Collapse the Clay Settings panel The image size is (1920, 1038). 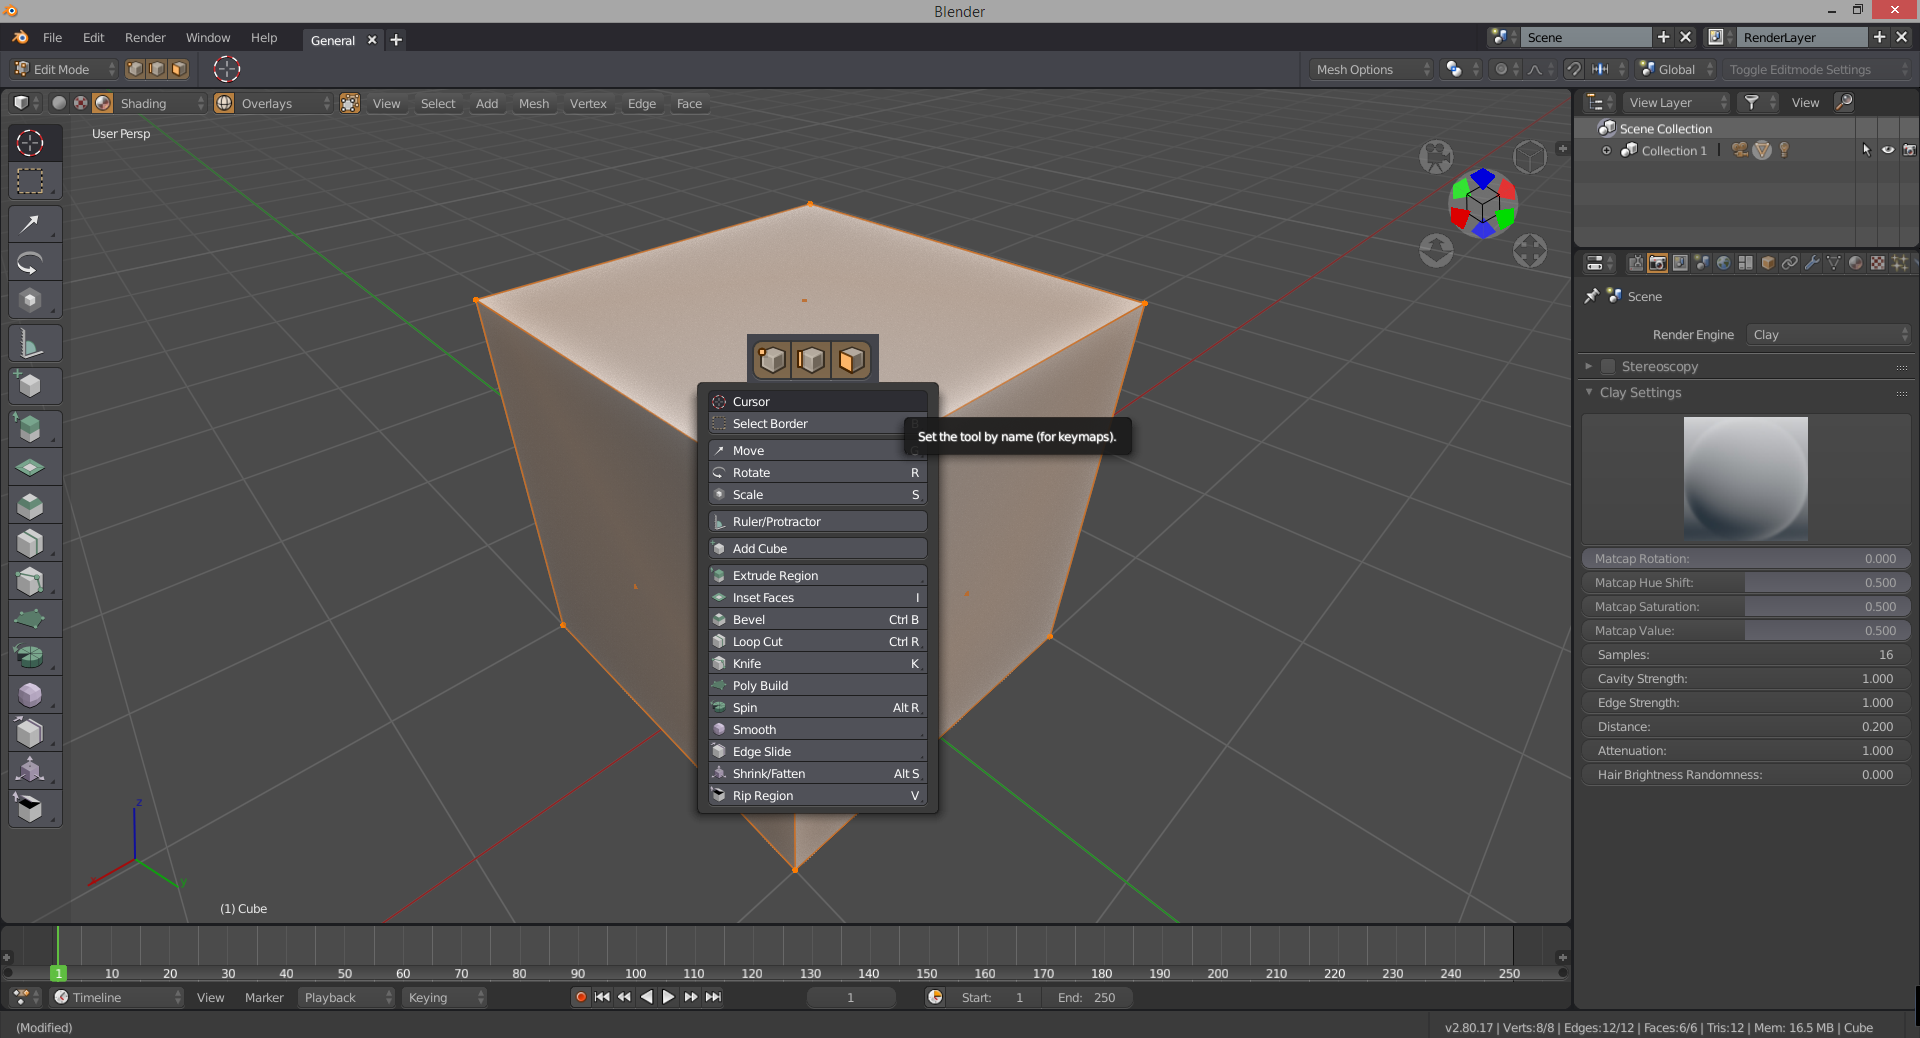pyautogui.click(x=1589, y=392)
